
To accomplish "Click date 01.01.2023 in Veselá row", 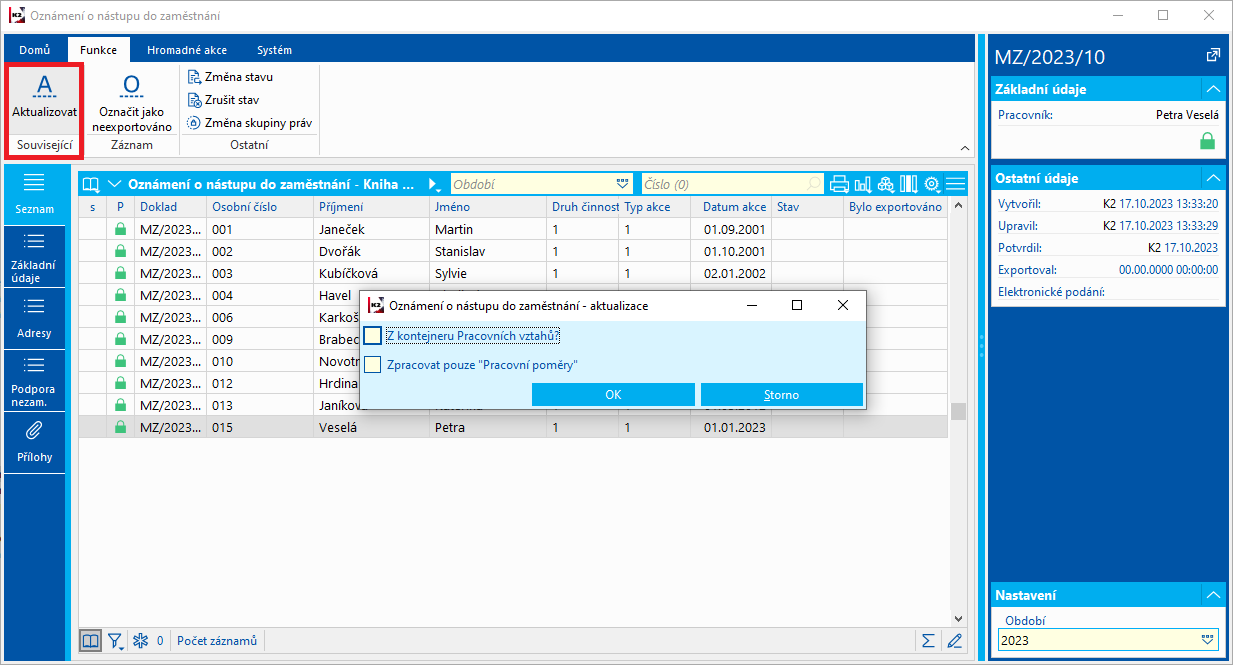I will tap(734, 427).
